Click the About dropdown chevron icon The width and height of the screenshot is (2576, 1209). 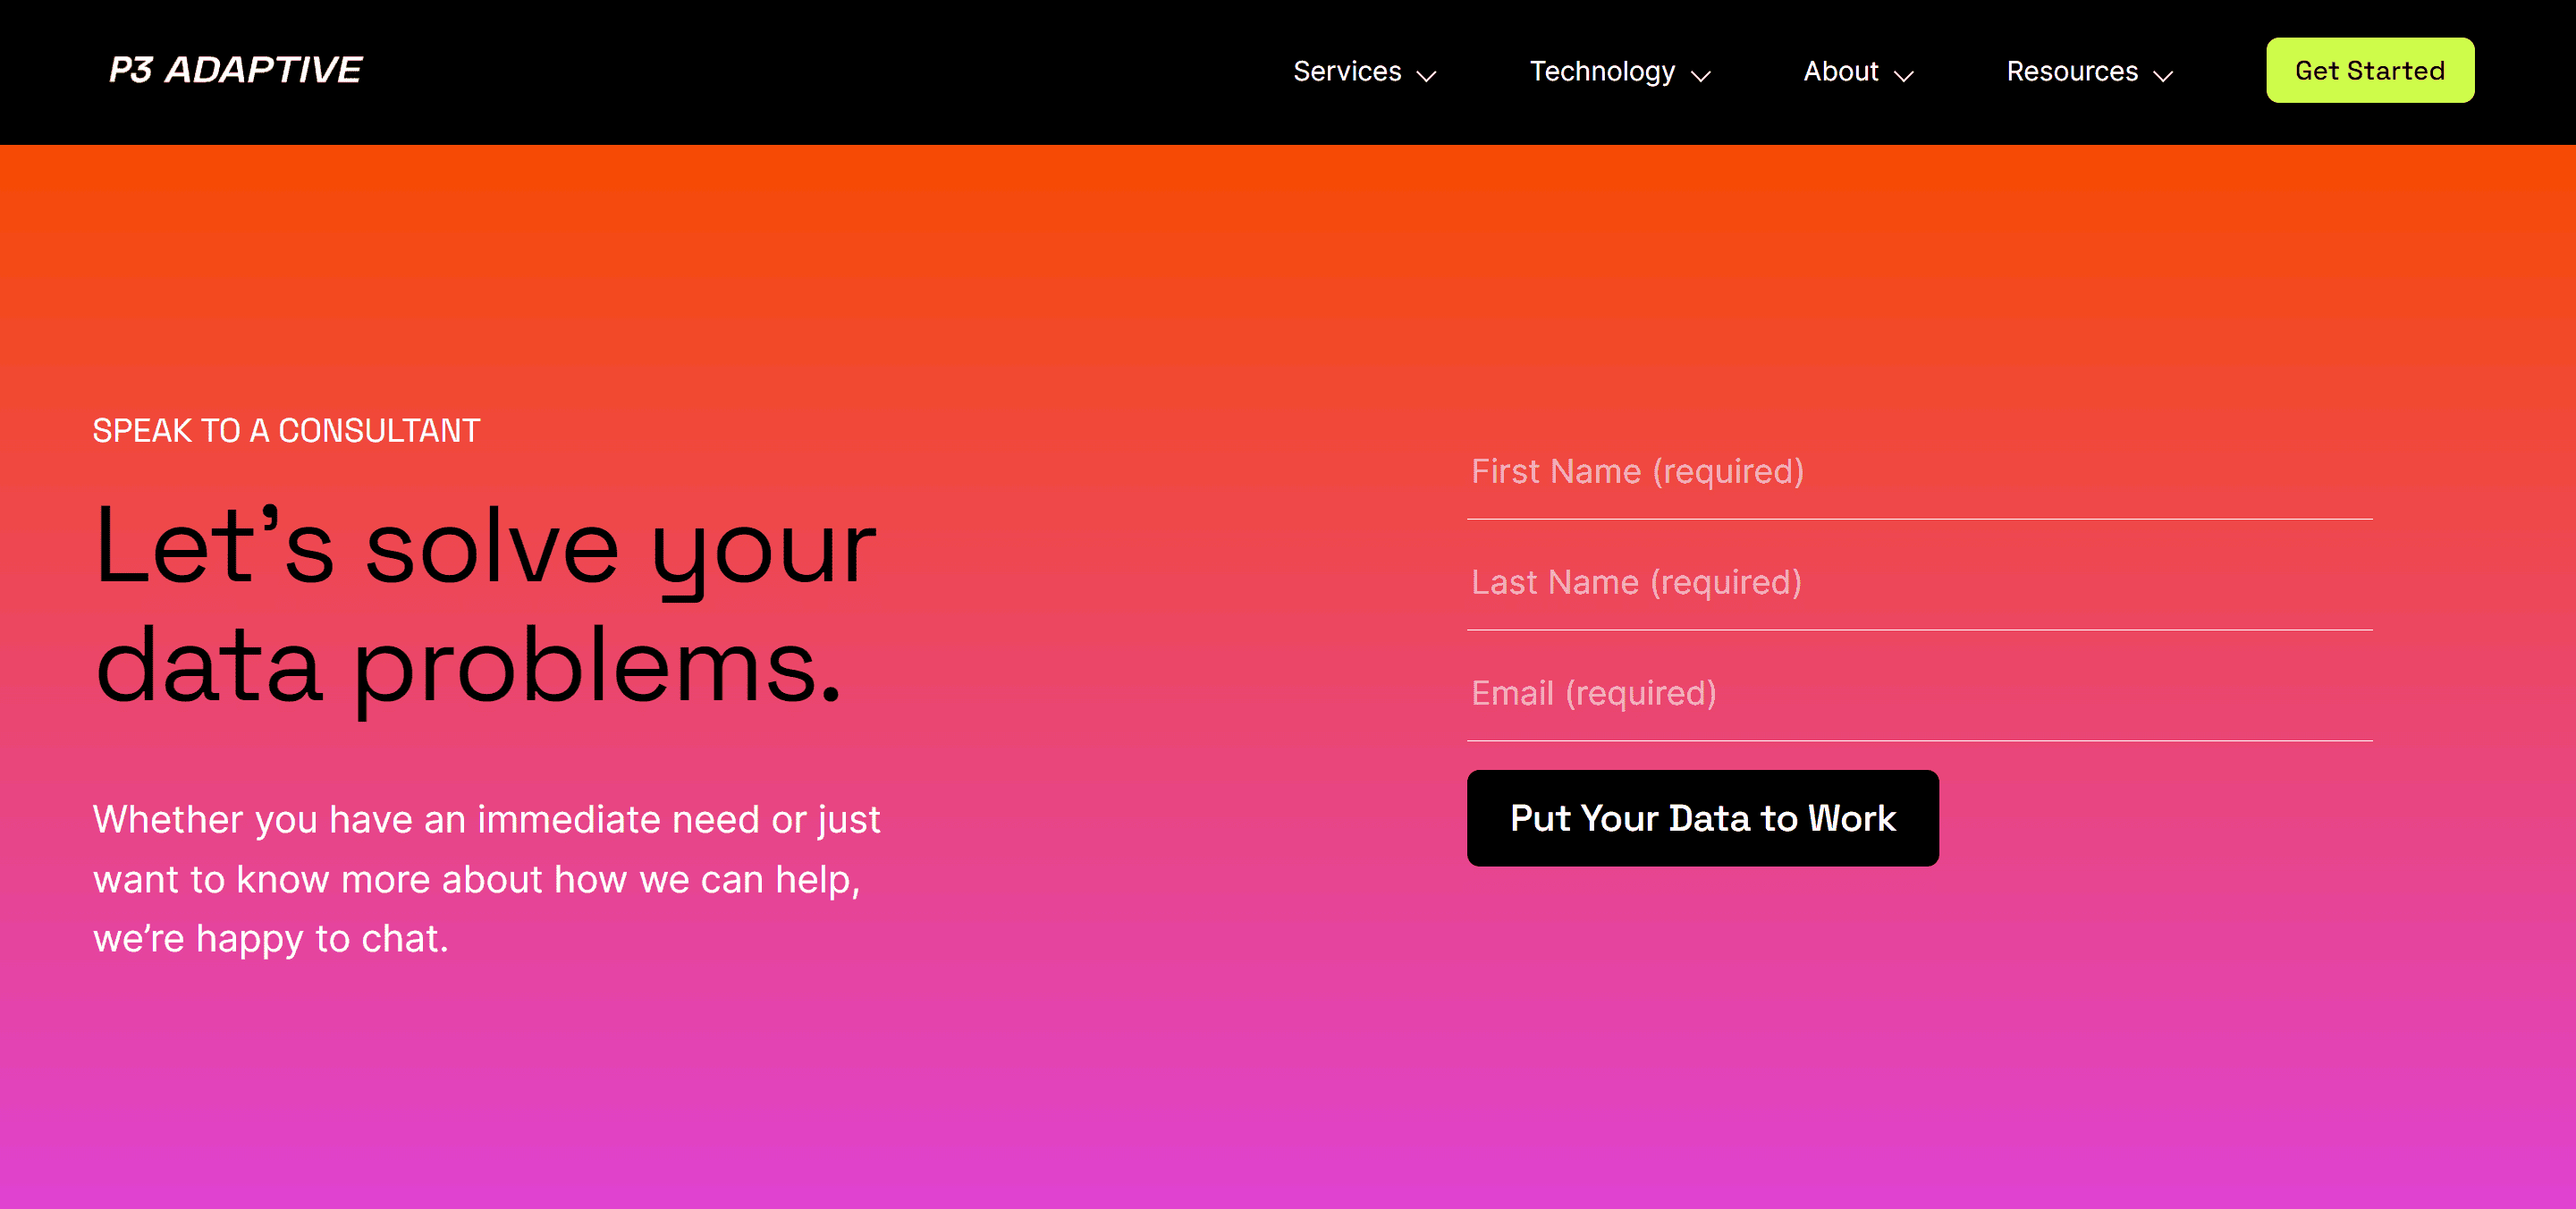[x=1904, y=74]
